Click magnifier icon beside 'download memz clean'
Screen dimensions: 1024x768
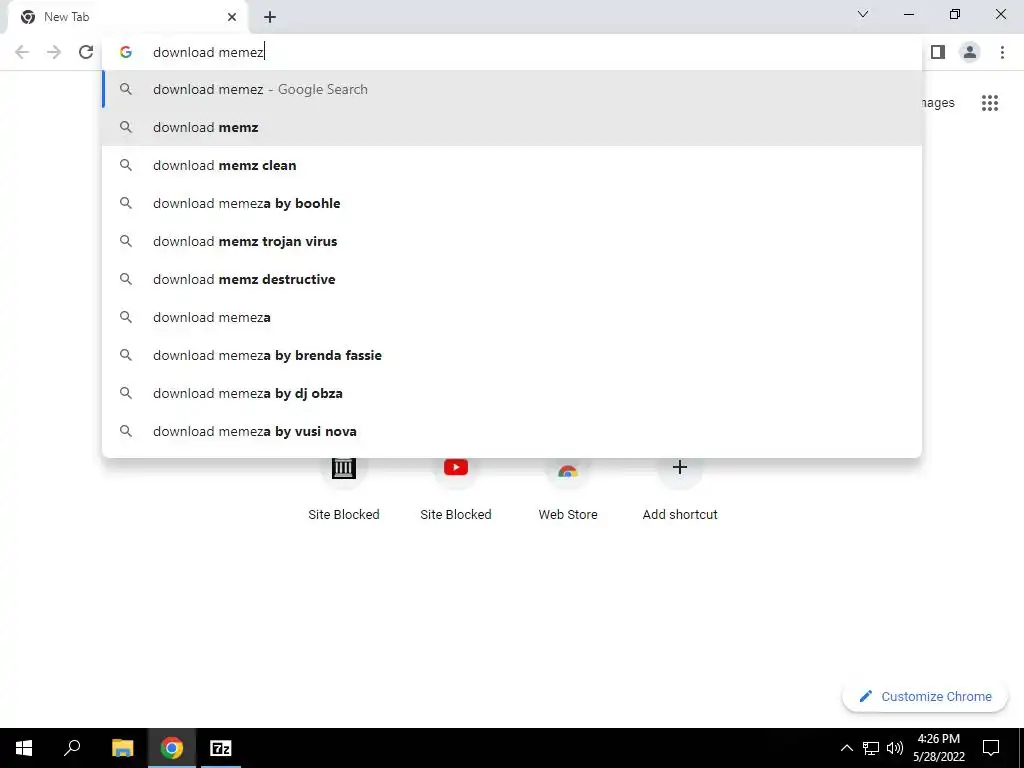click(x=125, y=165)
